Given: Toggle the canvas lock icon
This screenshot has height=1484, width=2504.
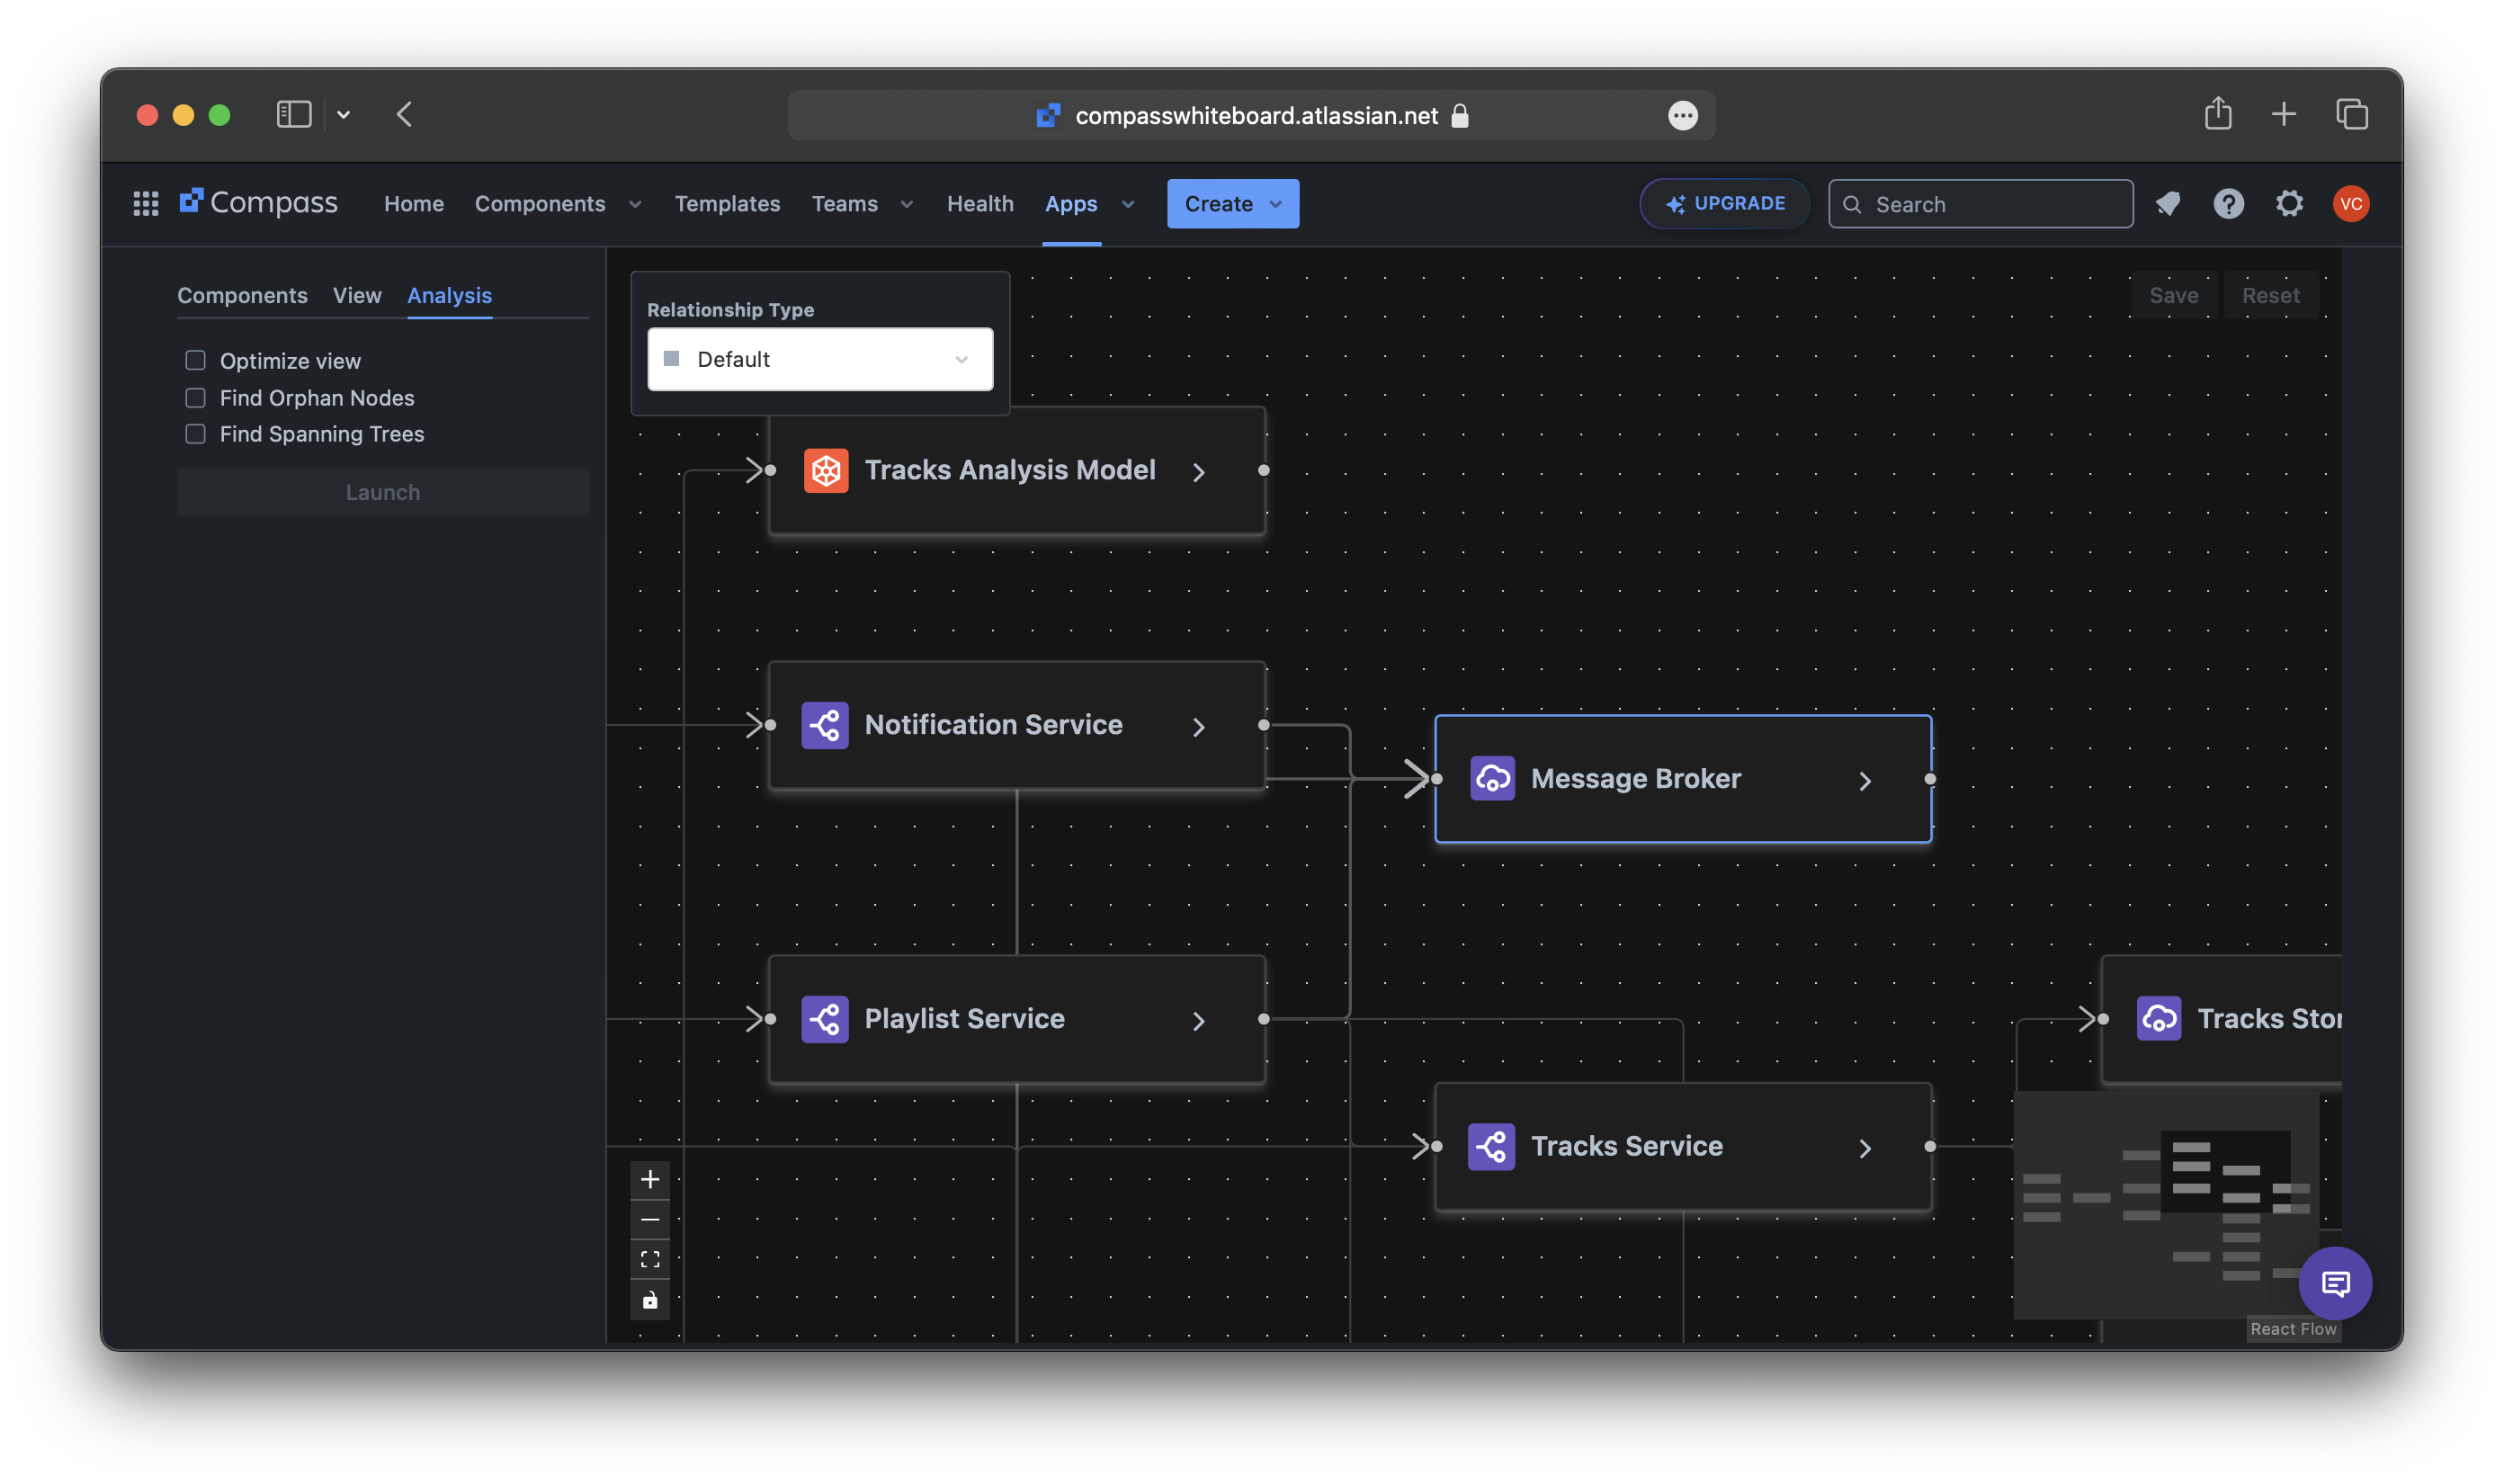Looking at the screenshot, I should pyautogui.click(x=650, y=1300).
